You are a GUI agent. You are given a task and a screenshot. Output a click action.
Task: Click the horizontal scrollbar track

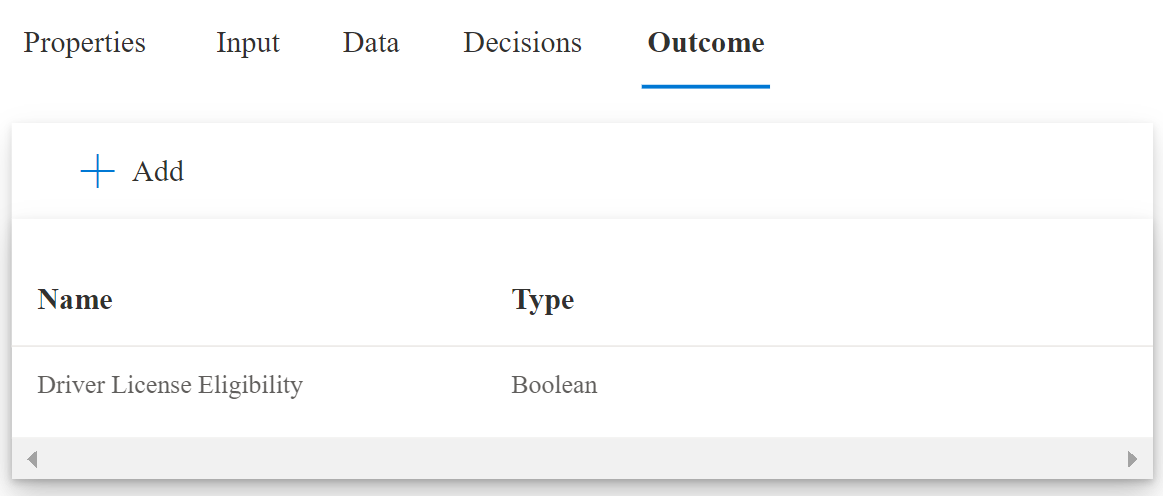tap(580, 459)
